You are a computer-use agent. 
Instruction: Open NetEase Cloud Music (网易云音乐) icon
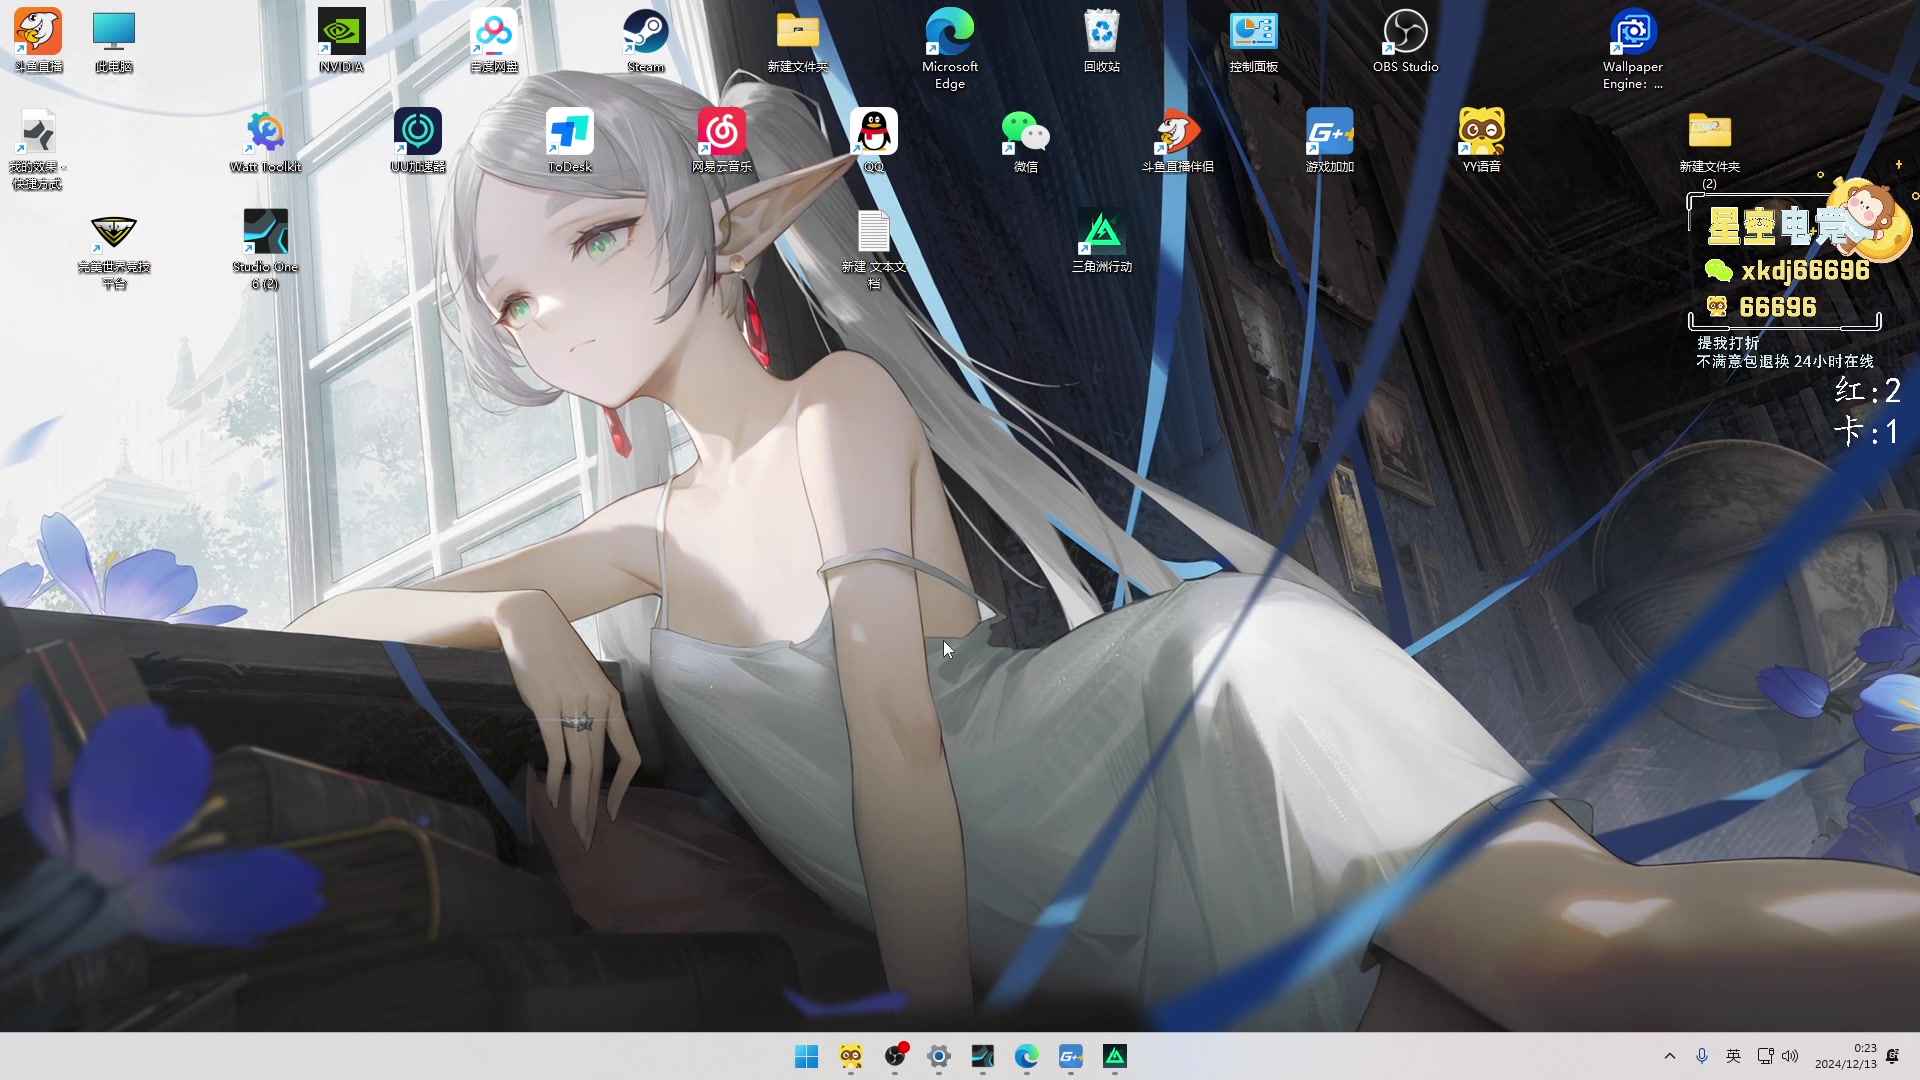click(722, 140)
